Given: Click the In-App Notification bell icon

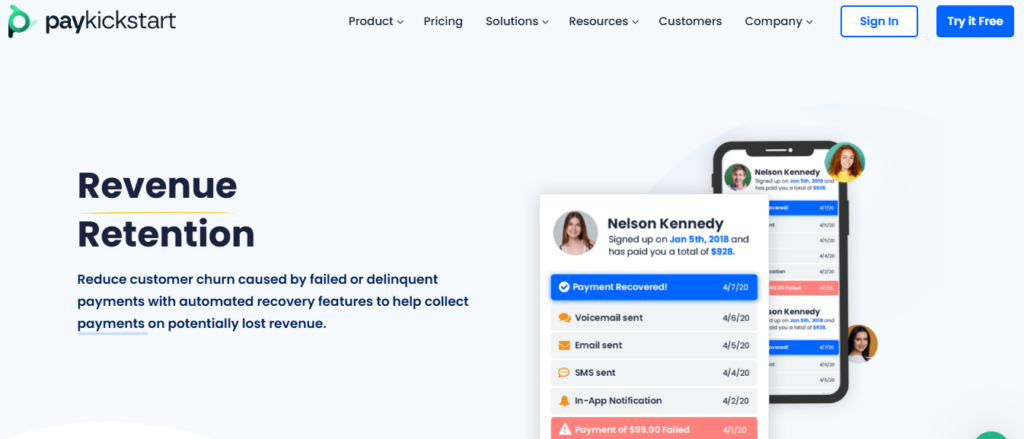Looking at the screenshot, I should tap(565, 401).
